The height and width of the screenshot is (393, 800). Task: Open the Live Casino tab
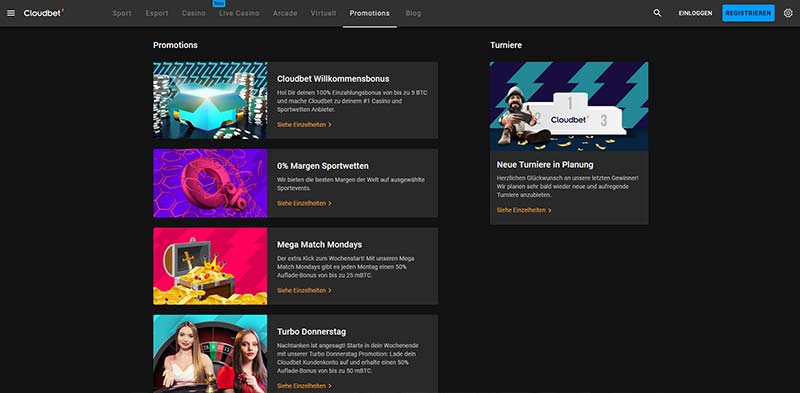(x=239, y=13)
